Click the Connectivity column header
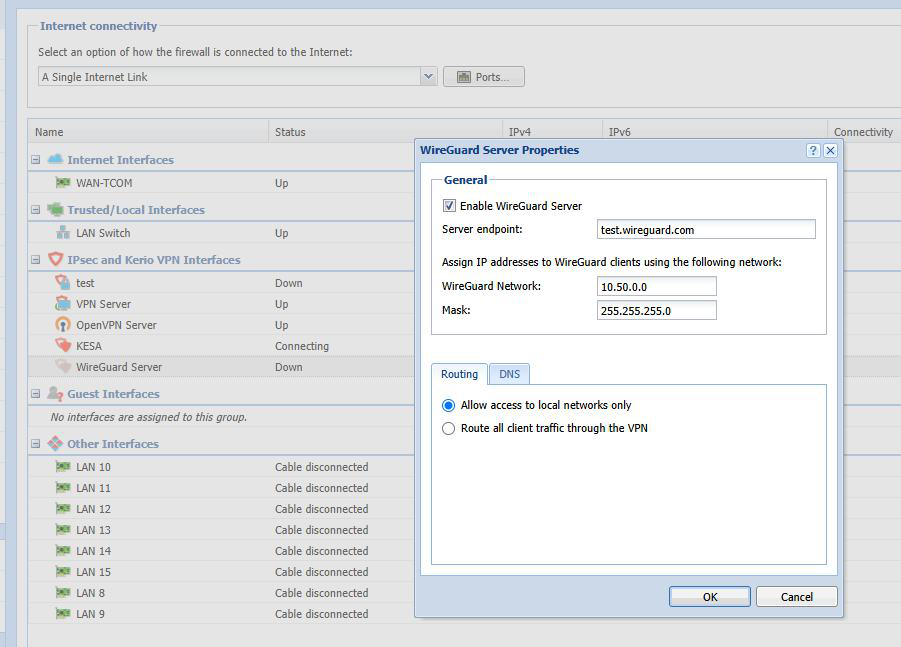The image size is (901, 647). click(864, 132)
